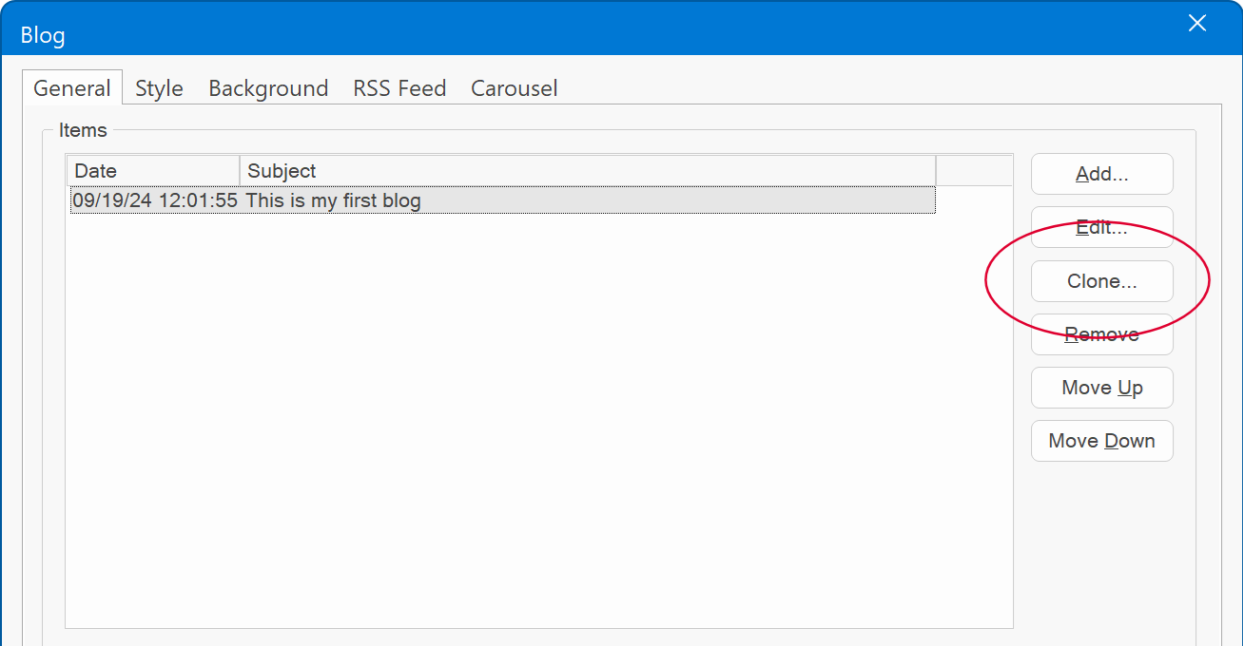Screen dimensions: 1244x647
Task: Click the Move Down button
Action: pyautogui.click(x=1102, y=441)
